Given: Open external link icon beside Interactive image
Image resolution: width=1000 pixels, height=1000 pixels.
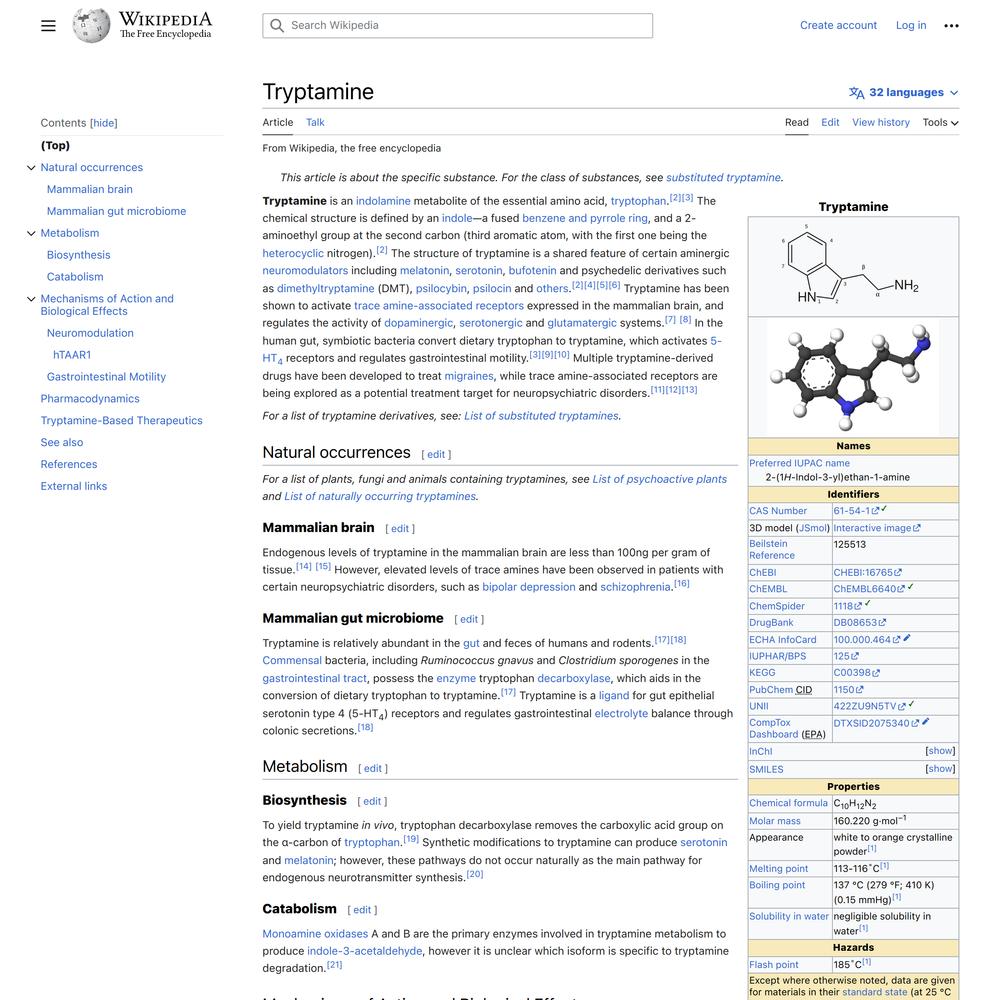Looking at the screenshot, I should coord(916,528).
